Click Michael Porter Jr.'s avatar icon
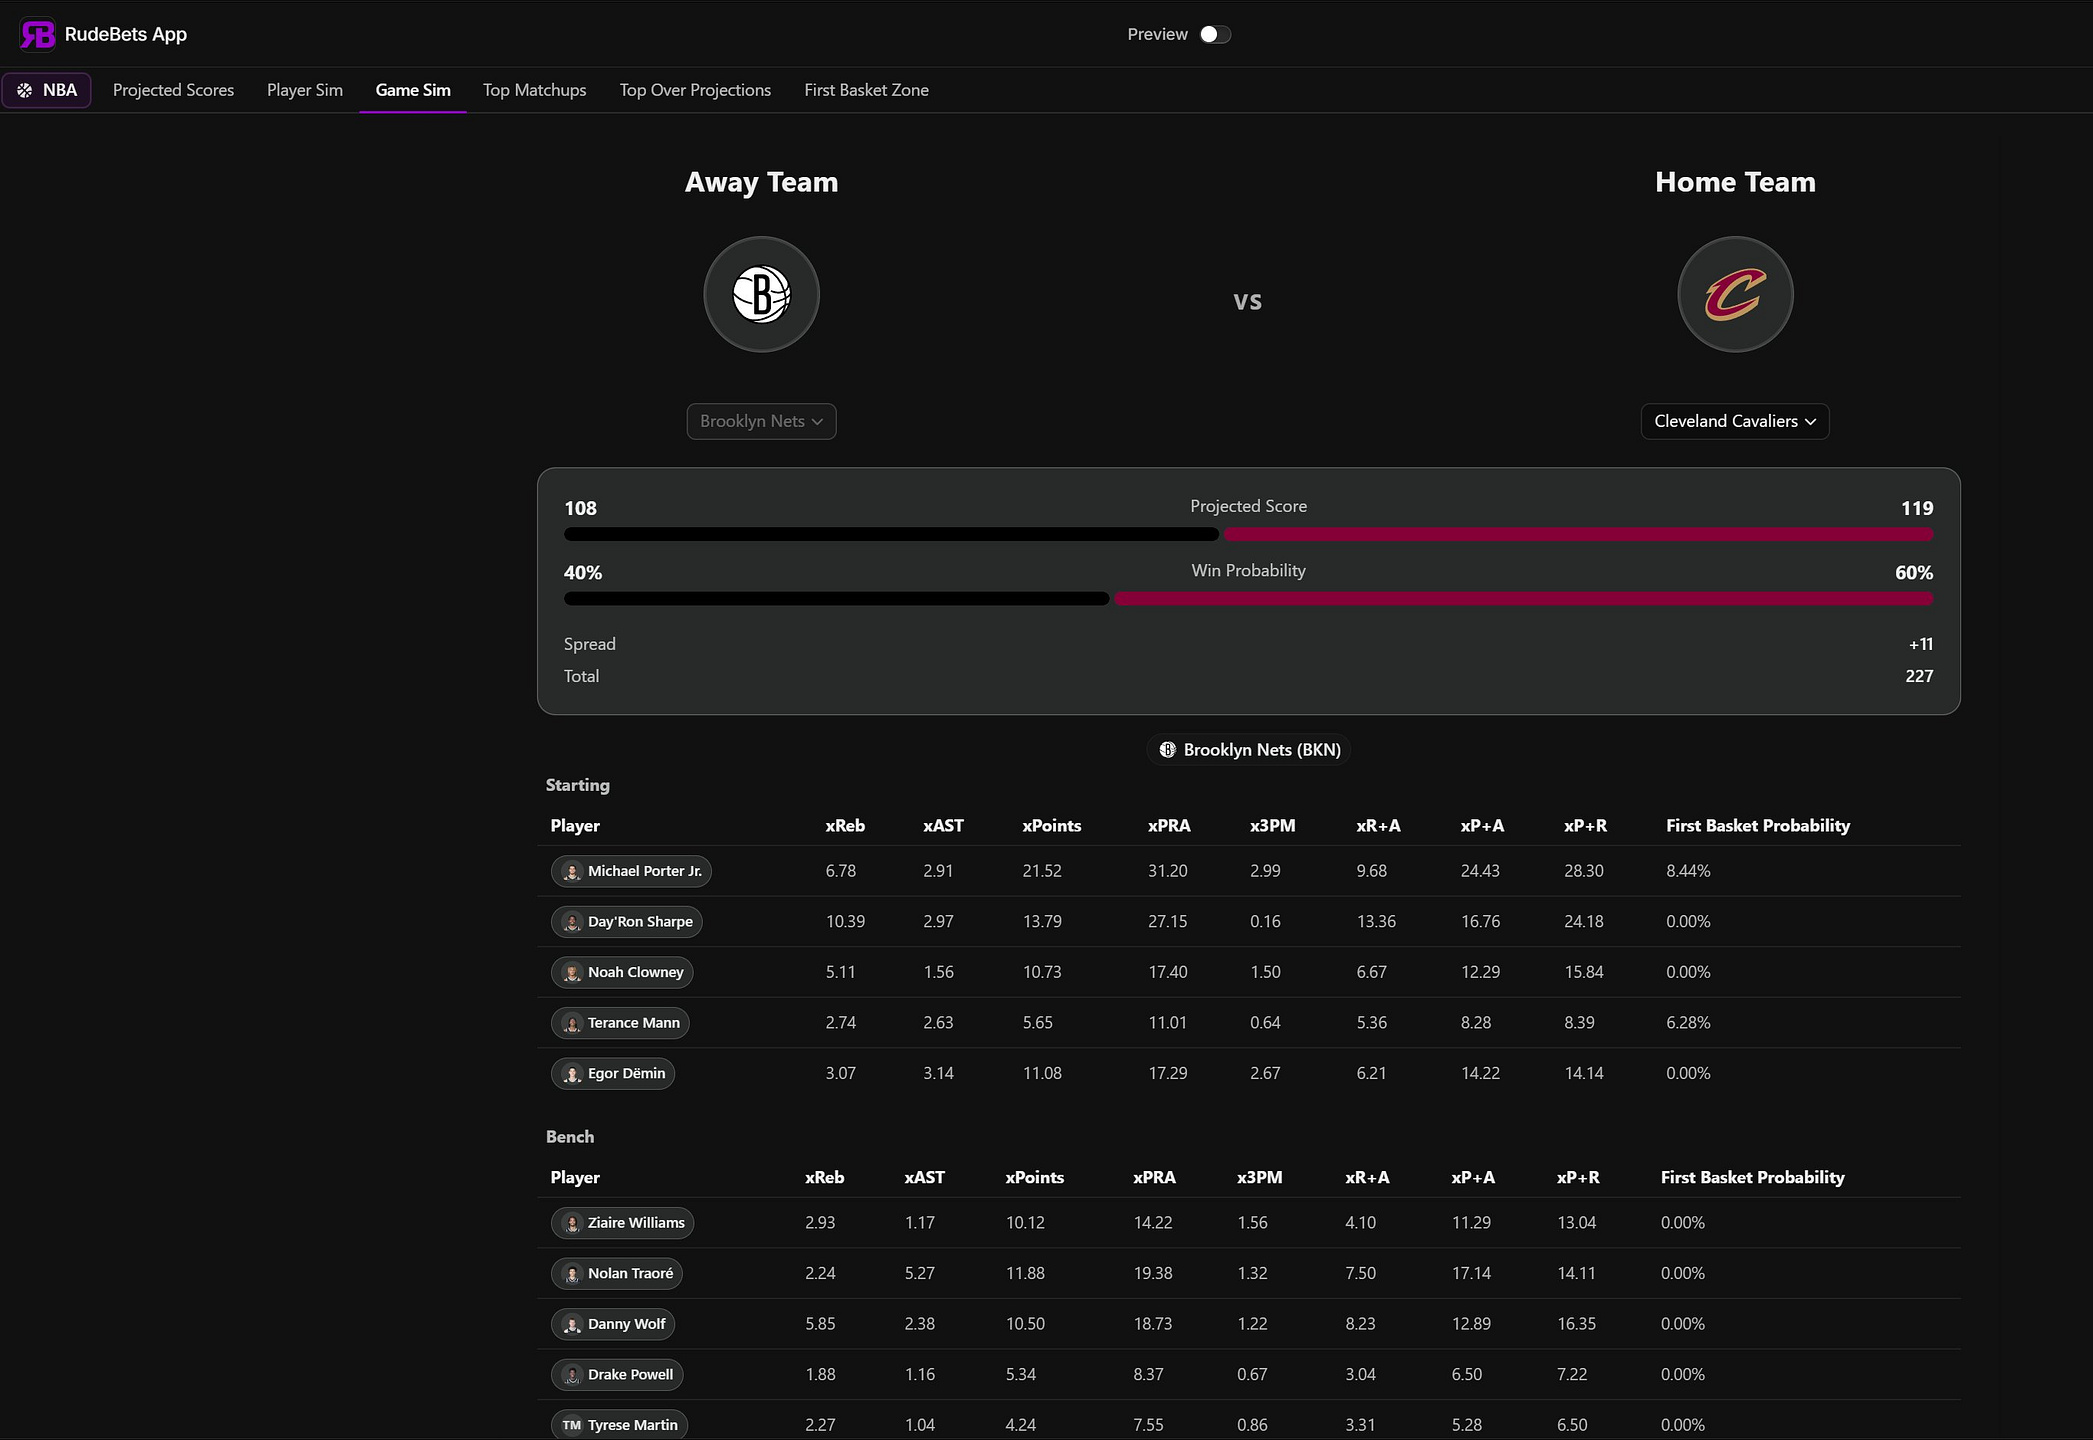The width and height of the screenshot is (2093, 1440). (572, 871)
